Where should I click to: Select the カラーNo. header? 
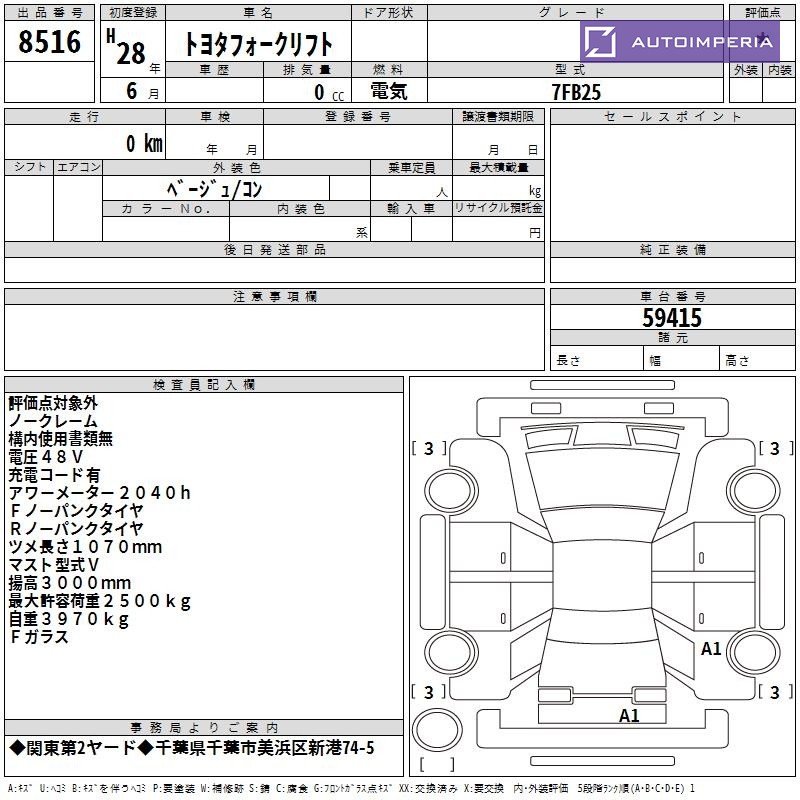(x=166, y=209)
